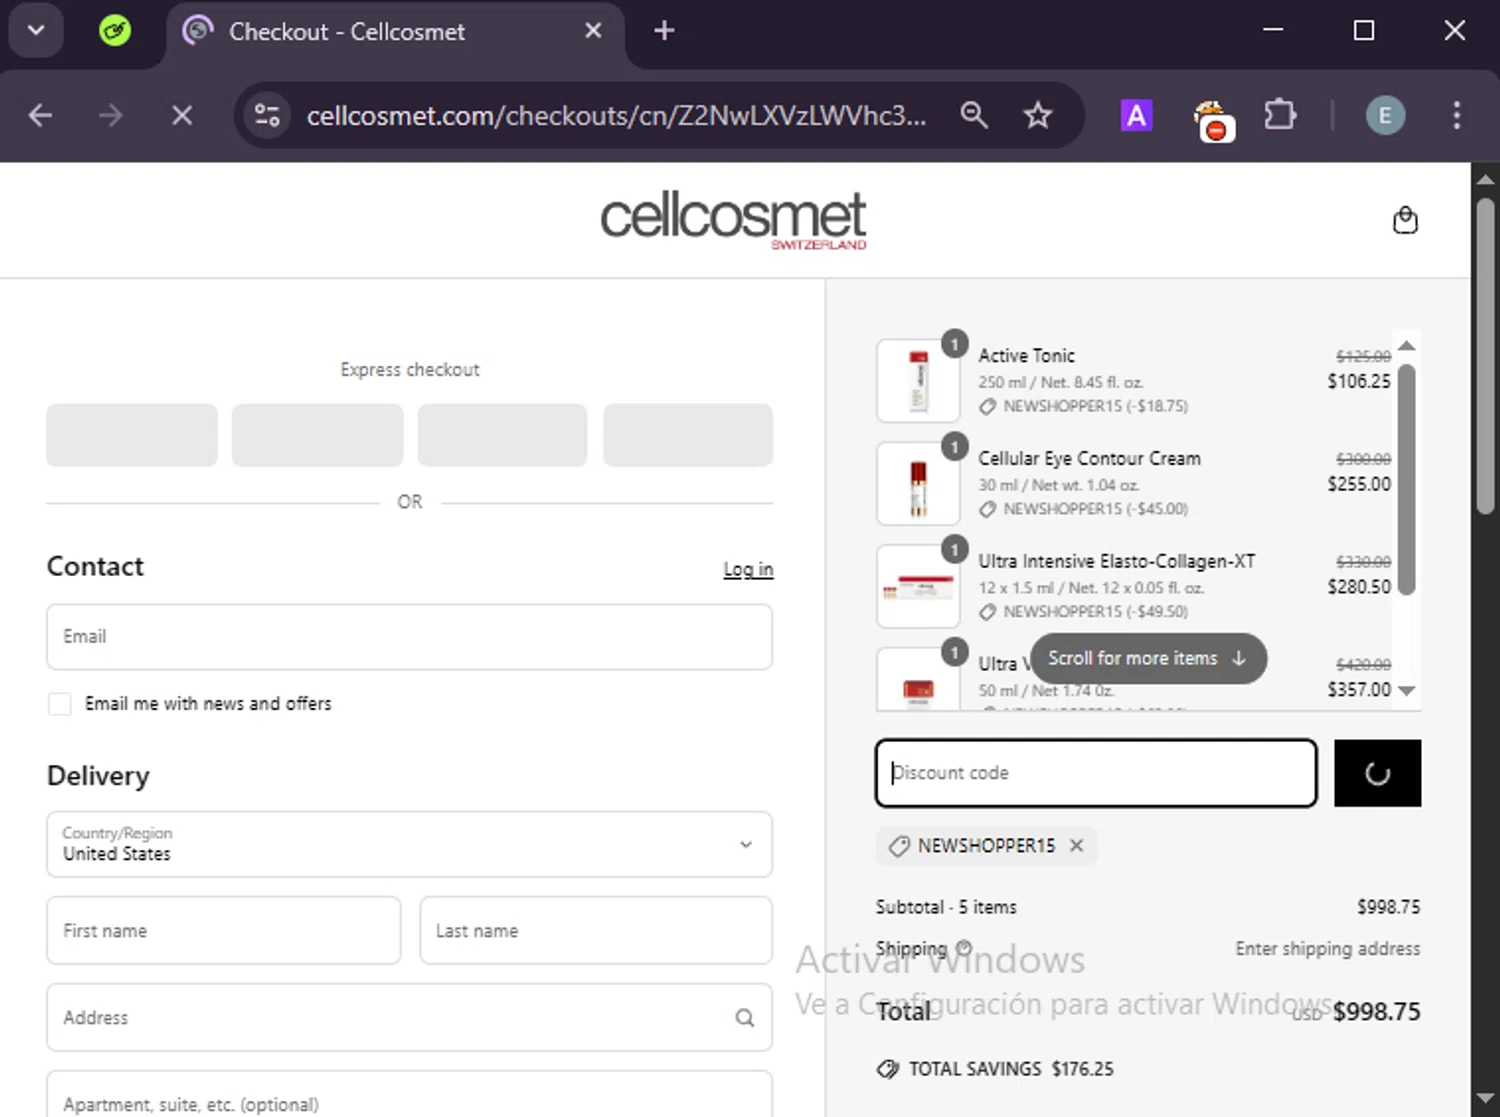1500x1117 pixels.
Task: Open the tab search dropdown arrow
Action: pyautogui.click(x=36, y=30)
